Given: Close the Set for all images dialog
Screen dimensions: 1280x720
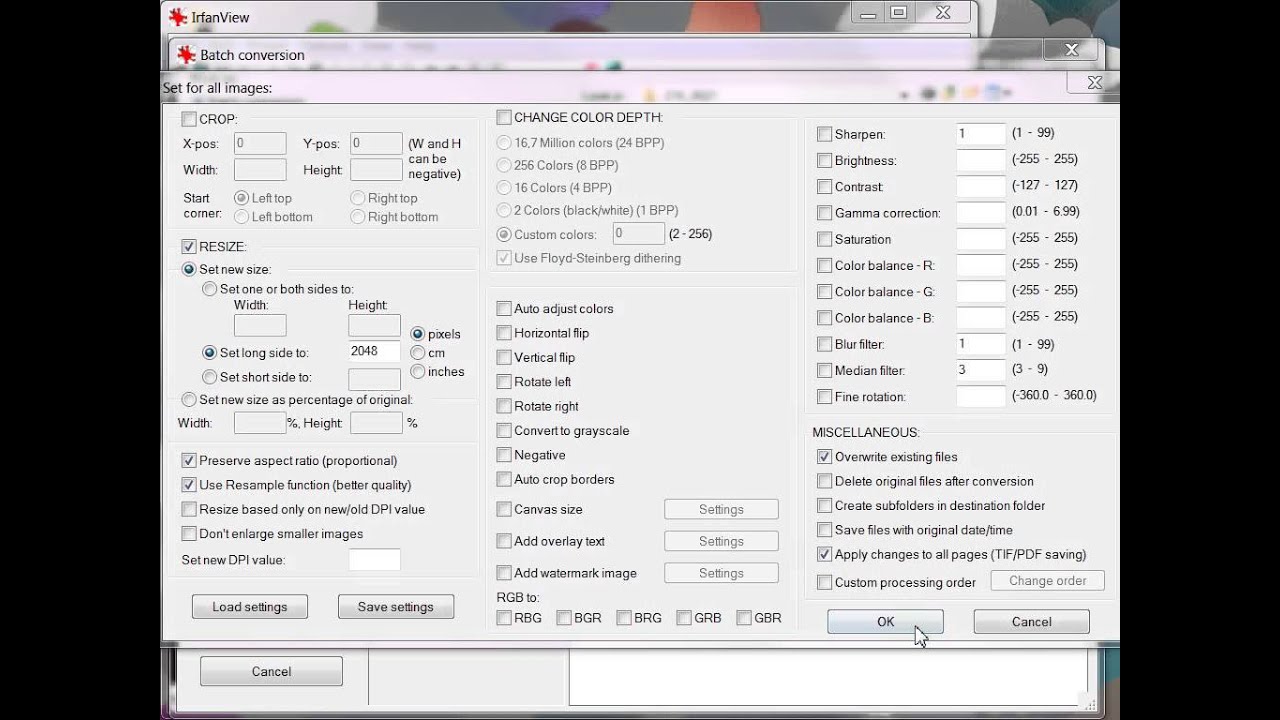Looking at the screenshot, I should click(x=1094, y=83).
